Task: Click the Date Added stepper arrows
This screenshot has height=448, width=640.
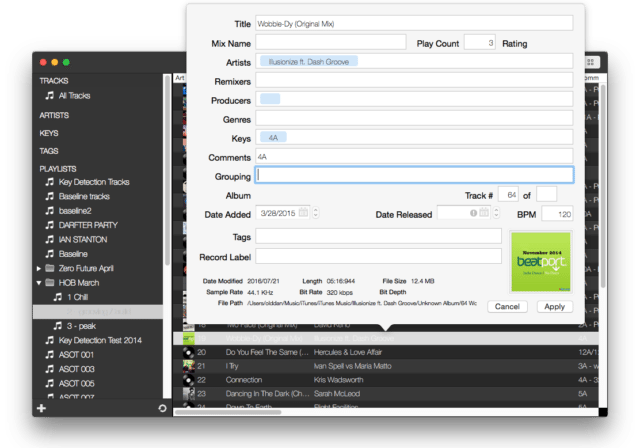Action: coord(316,213)
